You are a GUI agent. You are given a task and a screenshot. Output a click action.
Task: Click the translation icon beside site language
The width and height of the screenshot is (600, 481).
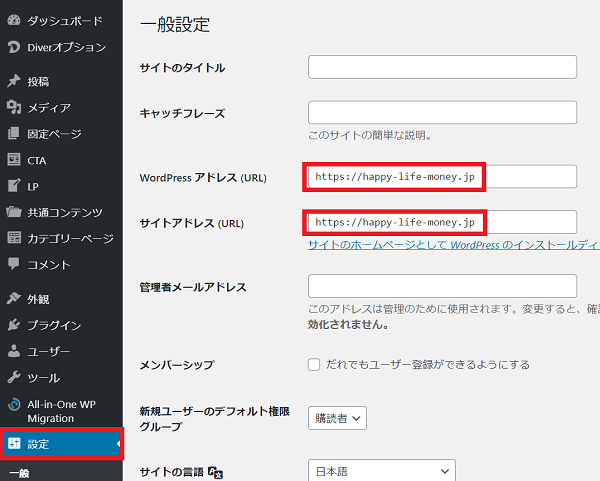[215, 473]
